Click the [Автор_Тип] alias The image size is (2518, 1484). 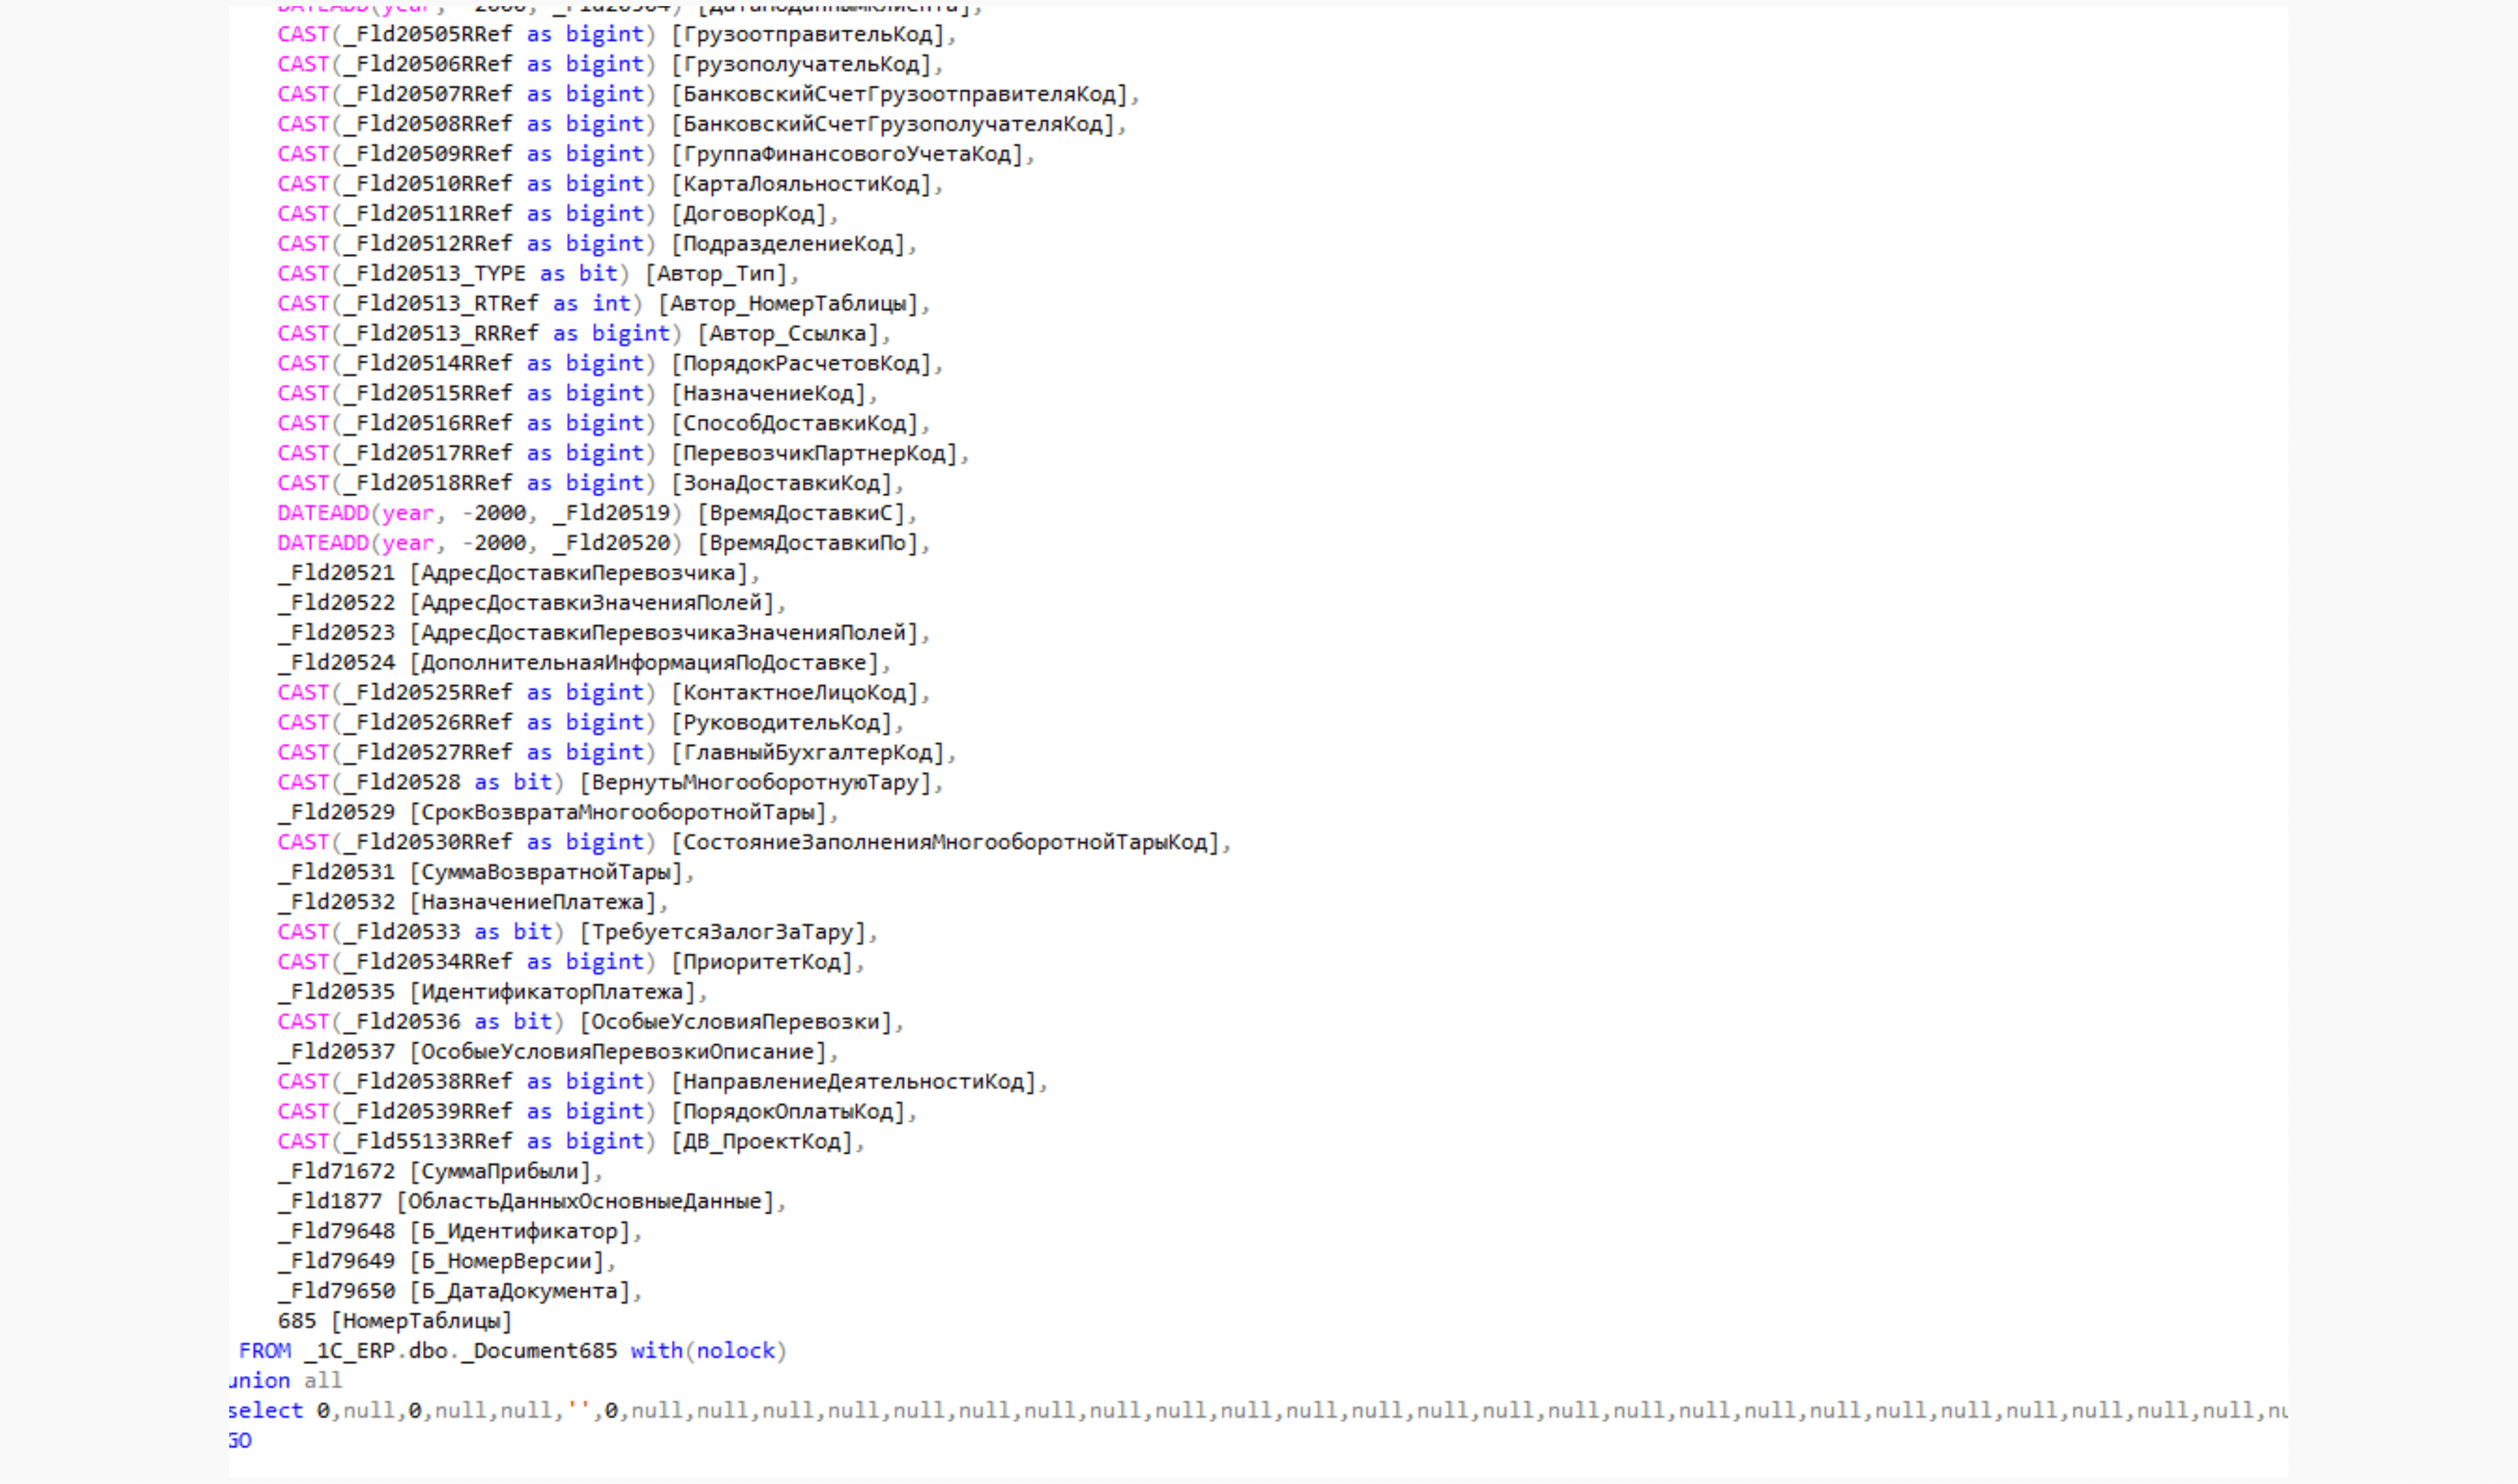(x=716, y=274)
